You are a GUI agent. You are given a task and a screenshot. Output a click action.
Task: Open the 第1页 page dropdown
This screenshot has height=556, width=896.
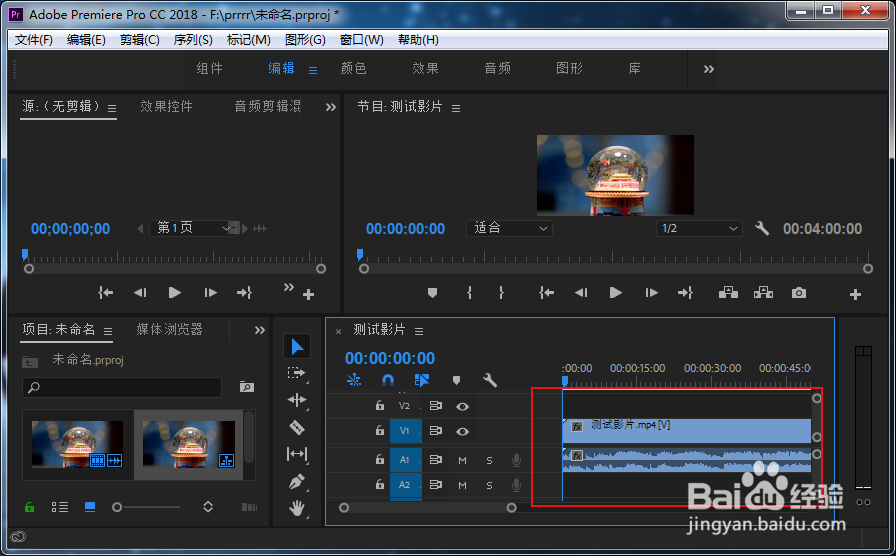coord(191,228)
